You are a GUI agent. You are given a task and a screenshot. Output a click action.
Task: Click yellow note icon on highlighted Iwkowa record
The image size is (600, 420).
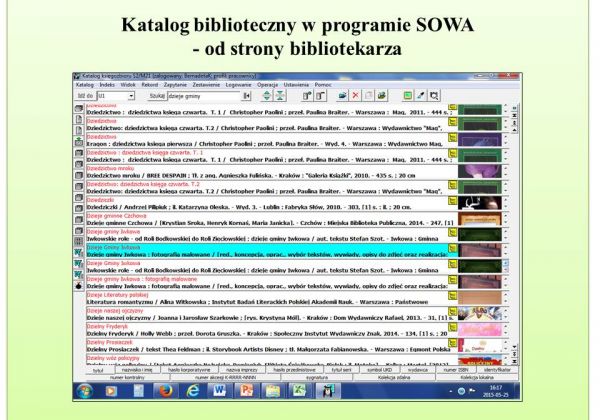click(x=453, y=248)
